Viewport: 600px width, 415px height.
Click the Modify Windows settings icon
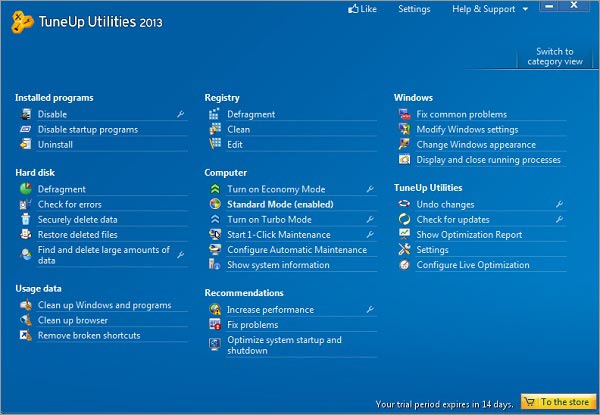point(404,129)
